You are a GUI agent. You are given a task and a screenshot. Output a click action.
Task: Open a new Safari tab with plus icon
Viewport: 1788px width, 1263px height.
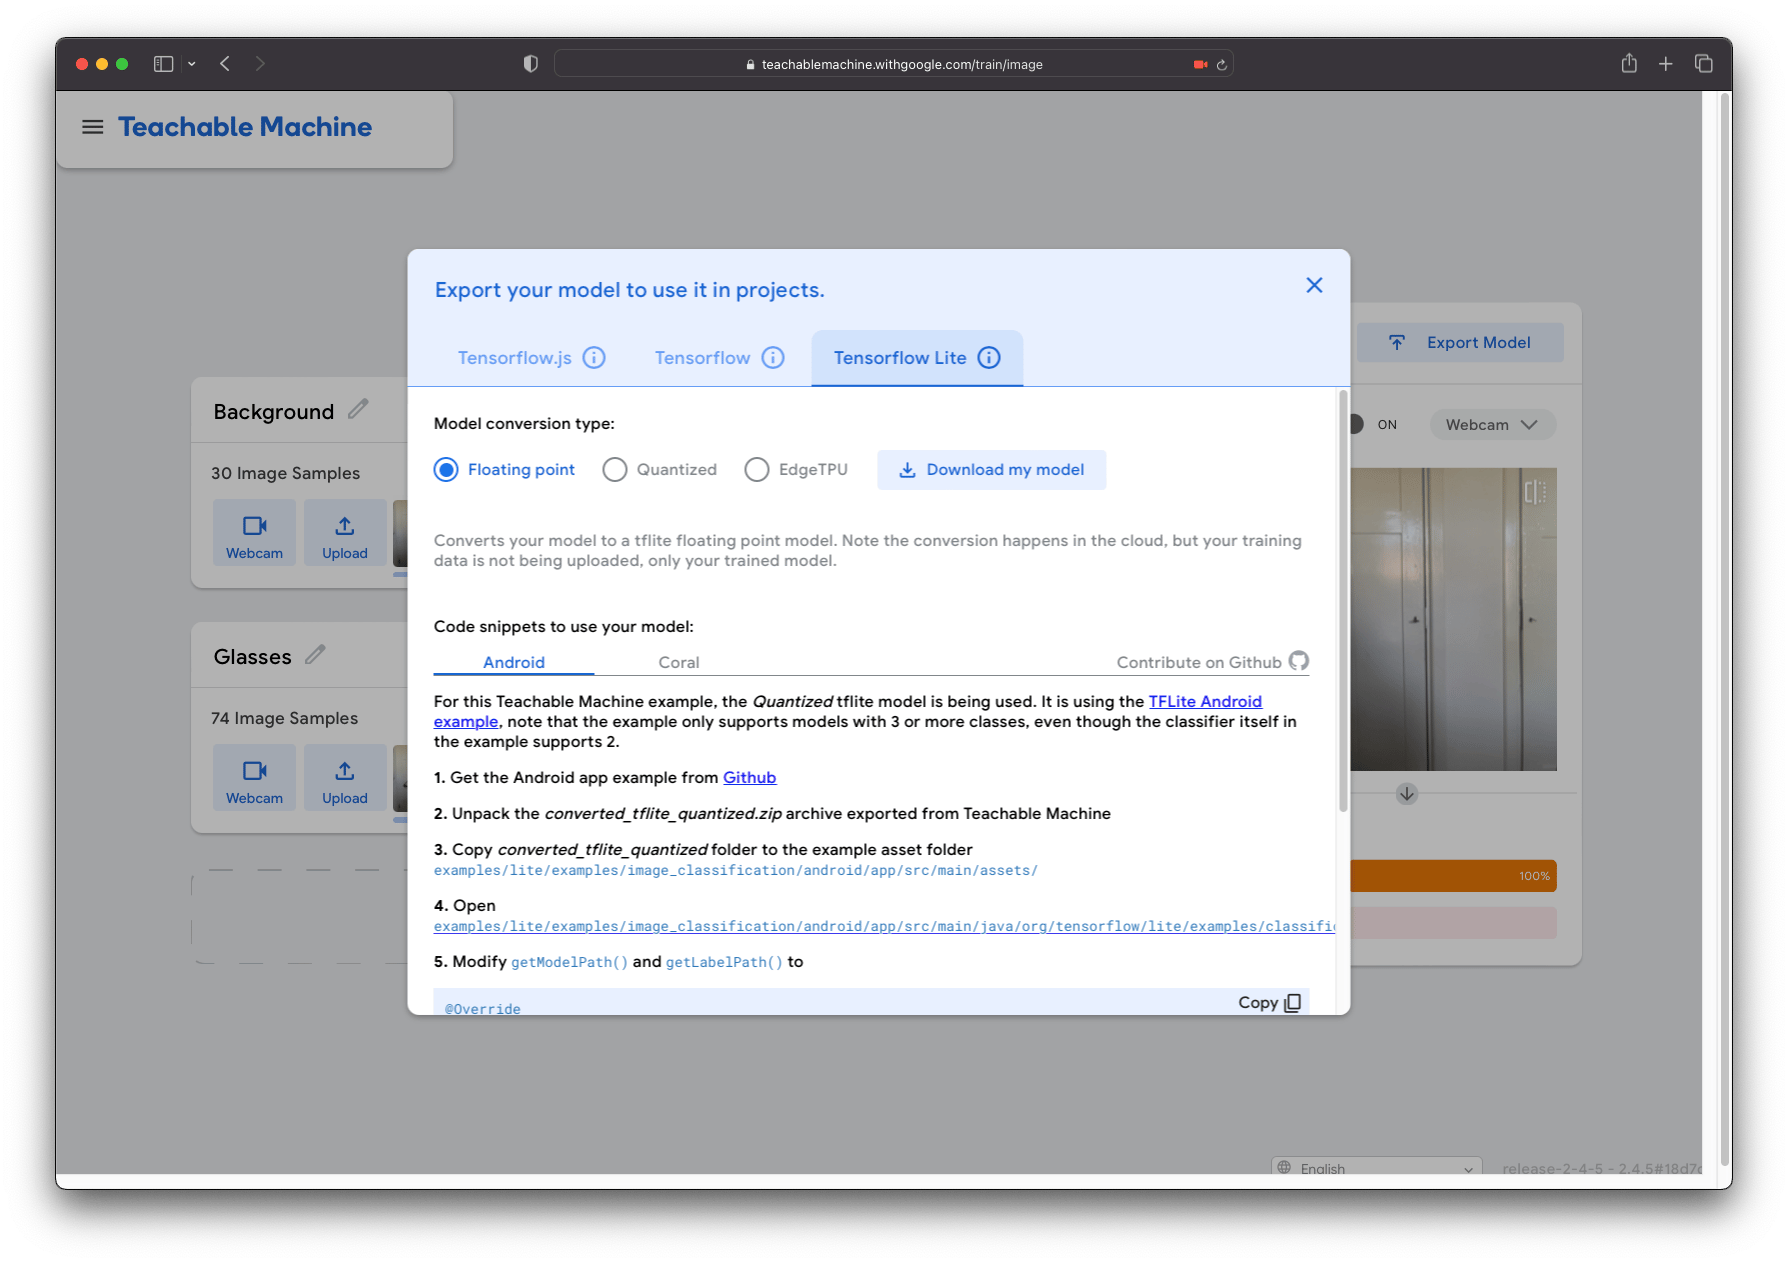1666,64
